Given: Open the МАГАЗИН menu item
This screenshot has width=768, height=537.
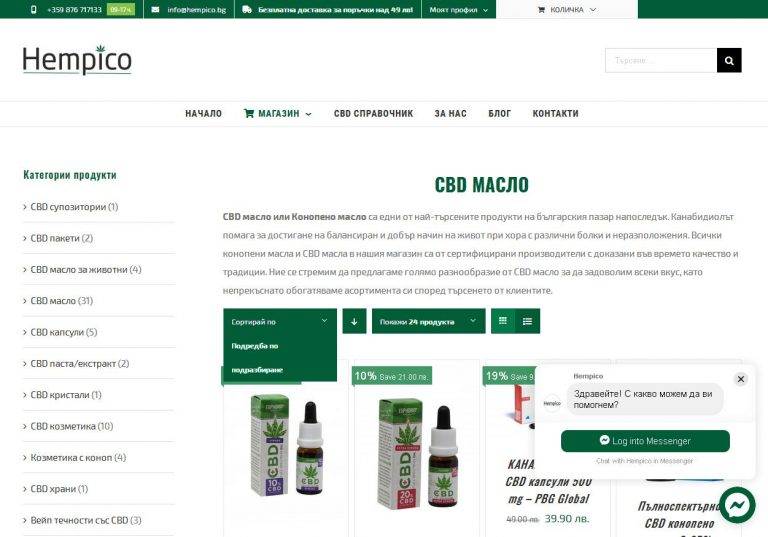Looking at the screenshot, I should pos(278,114).
